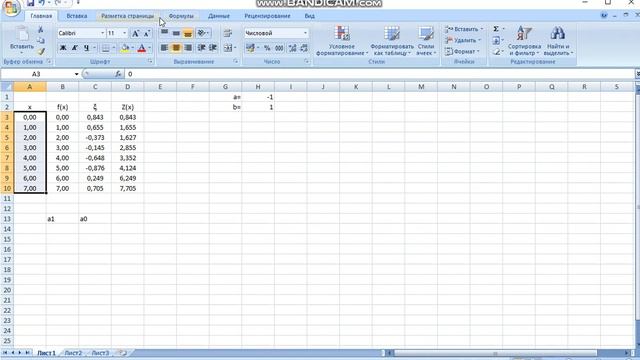Image resolution: width=640 pixels, height=360 pixels.
Task: Expand Шрифт group dialog launcher
Action: [150, 61]
